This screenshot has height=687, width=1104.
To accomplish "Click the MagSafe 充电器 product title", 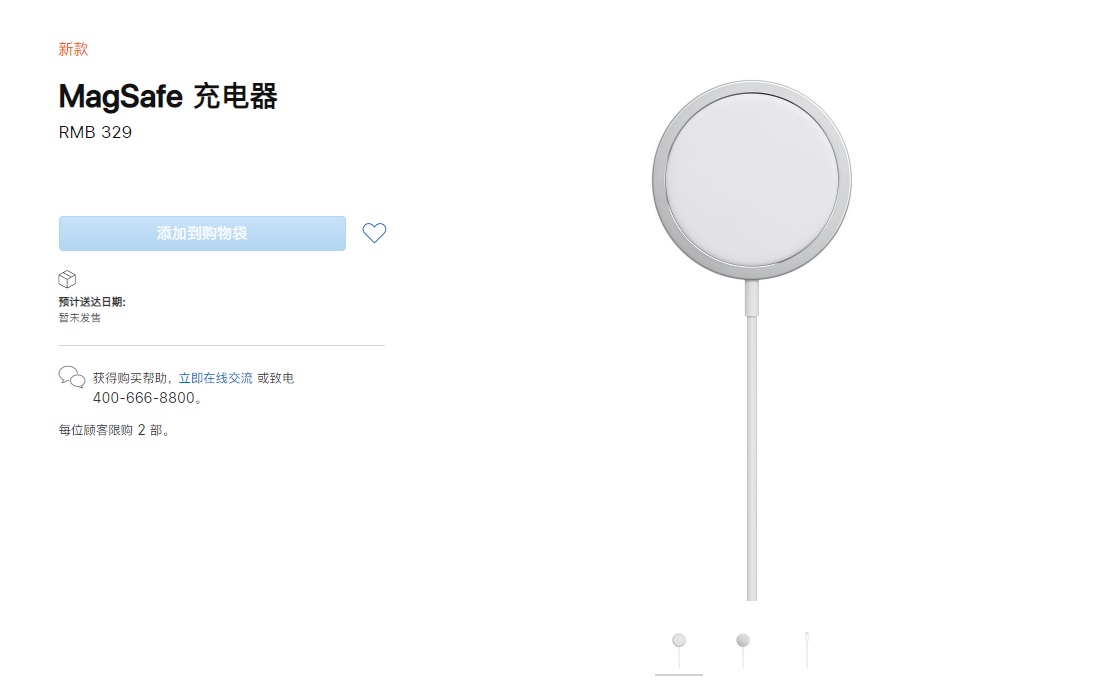I will click(x=168, y=97).
